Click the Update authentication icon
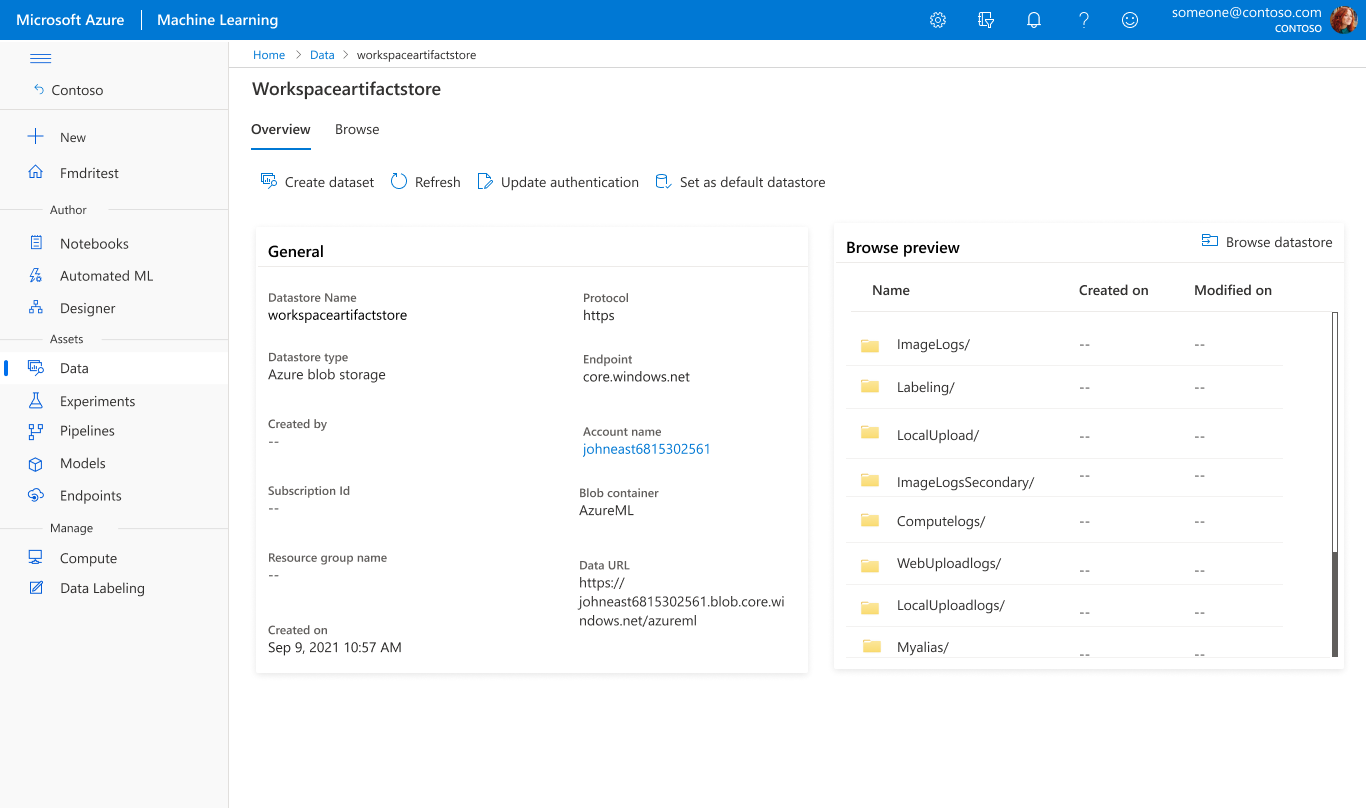 click(485, 181)
